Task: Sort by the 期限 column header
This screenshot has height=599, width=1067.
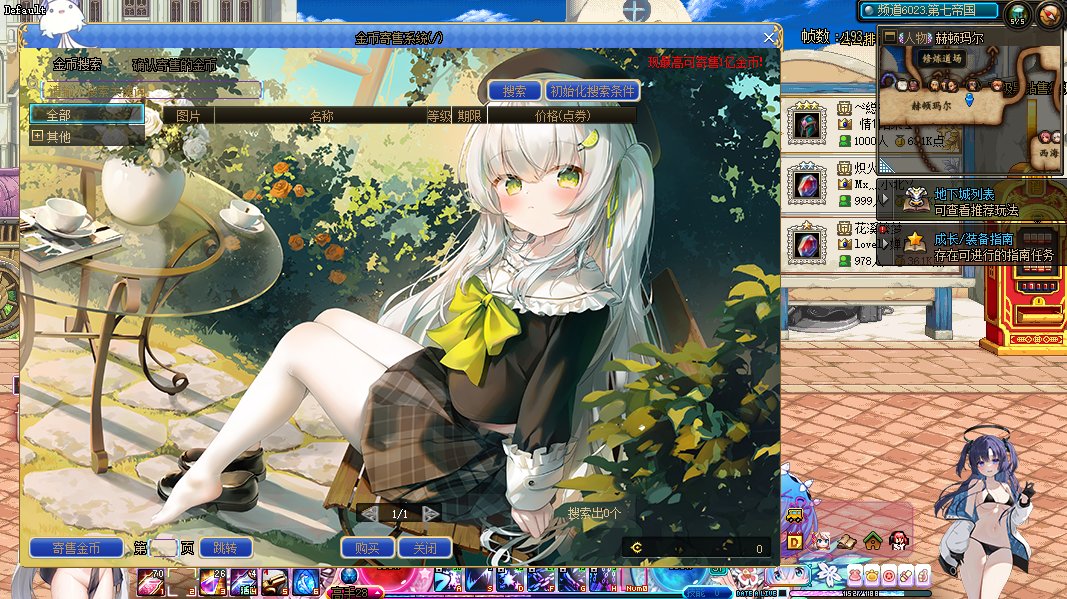Action: click(469, 116)
